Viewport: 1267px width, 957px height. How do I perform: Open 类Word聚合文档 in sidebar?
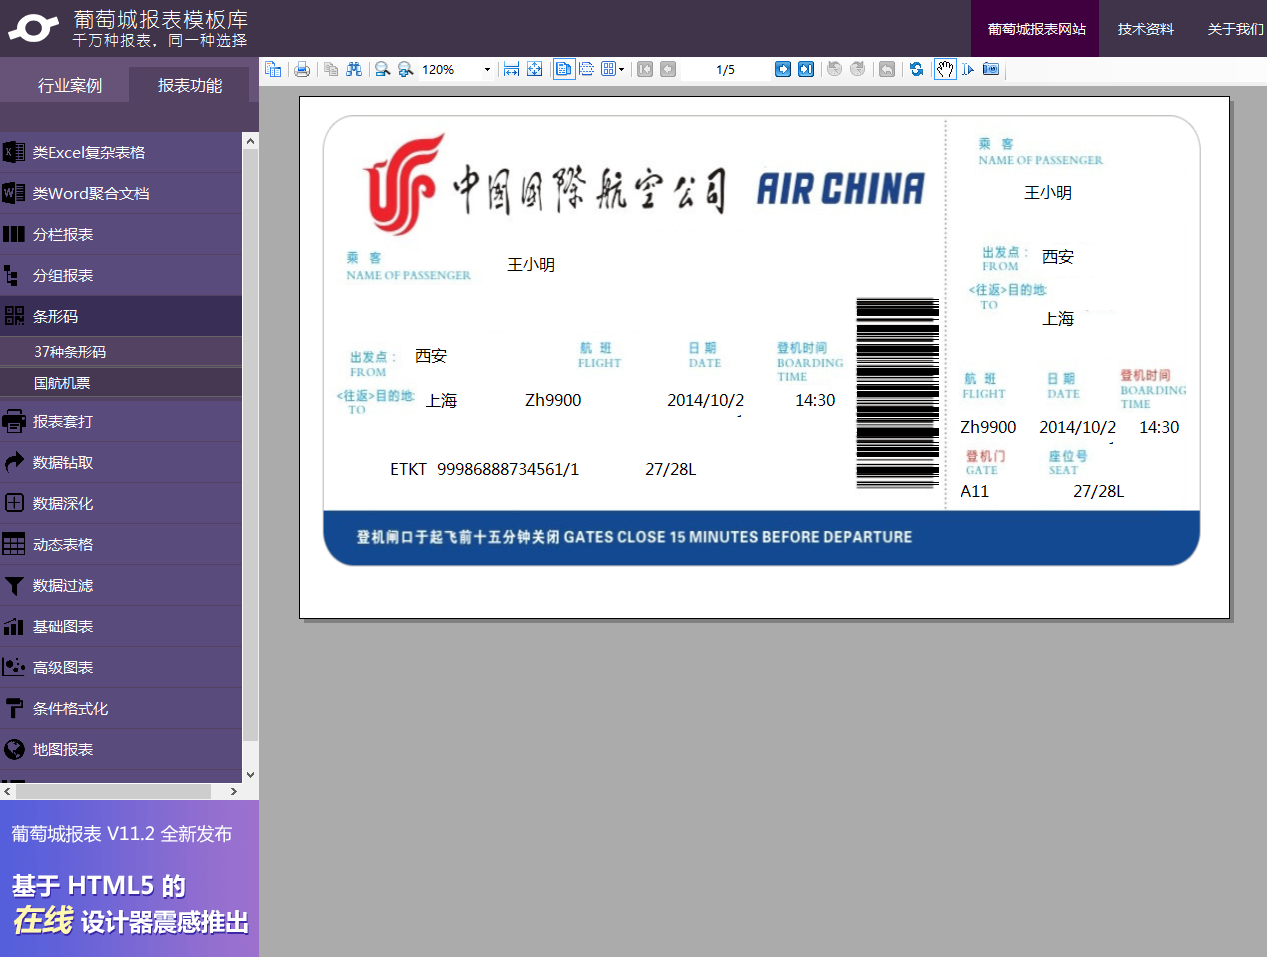121,193
